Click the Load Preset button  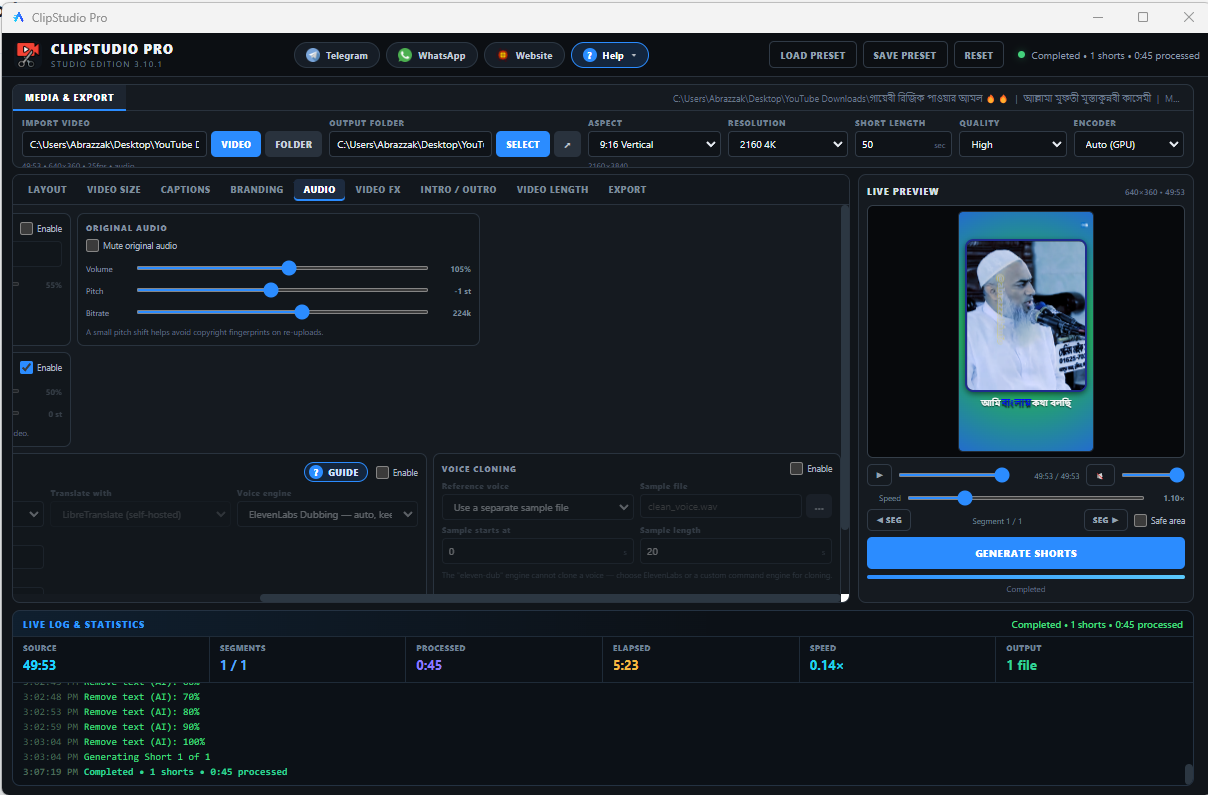[813, 55]
